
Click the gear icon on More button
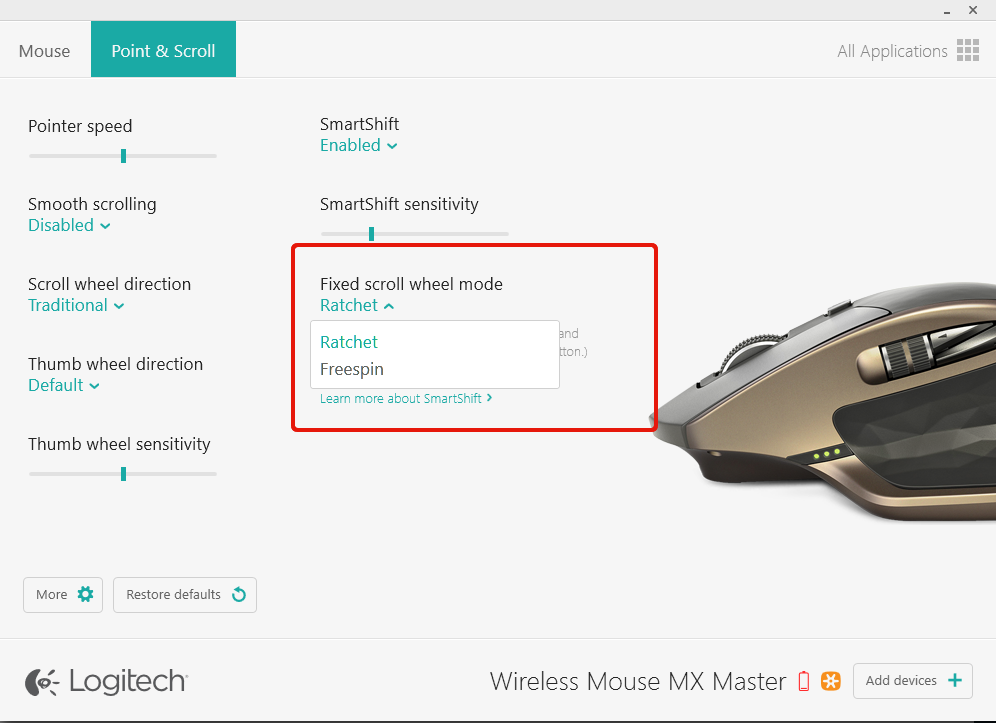point(85,594)
